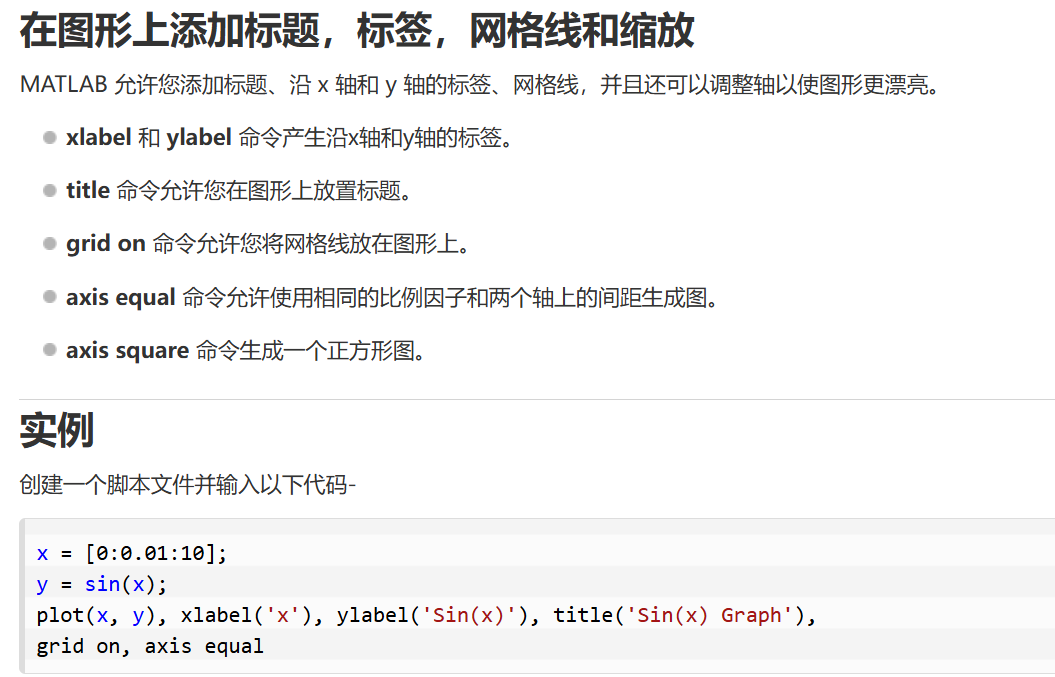Click the sentence about creating a script file
Viewport: 1055px width, 677px height.
187,484
